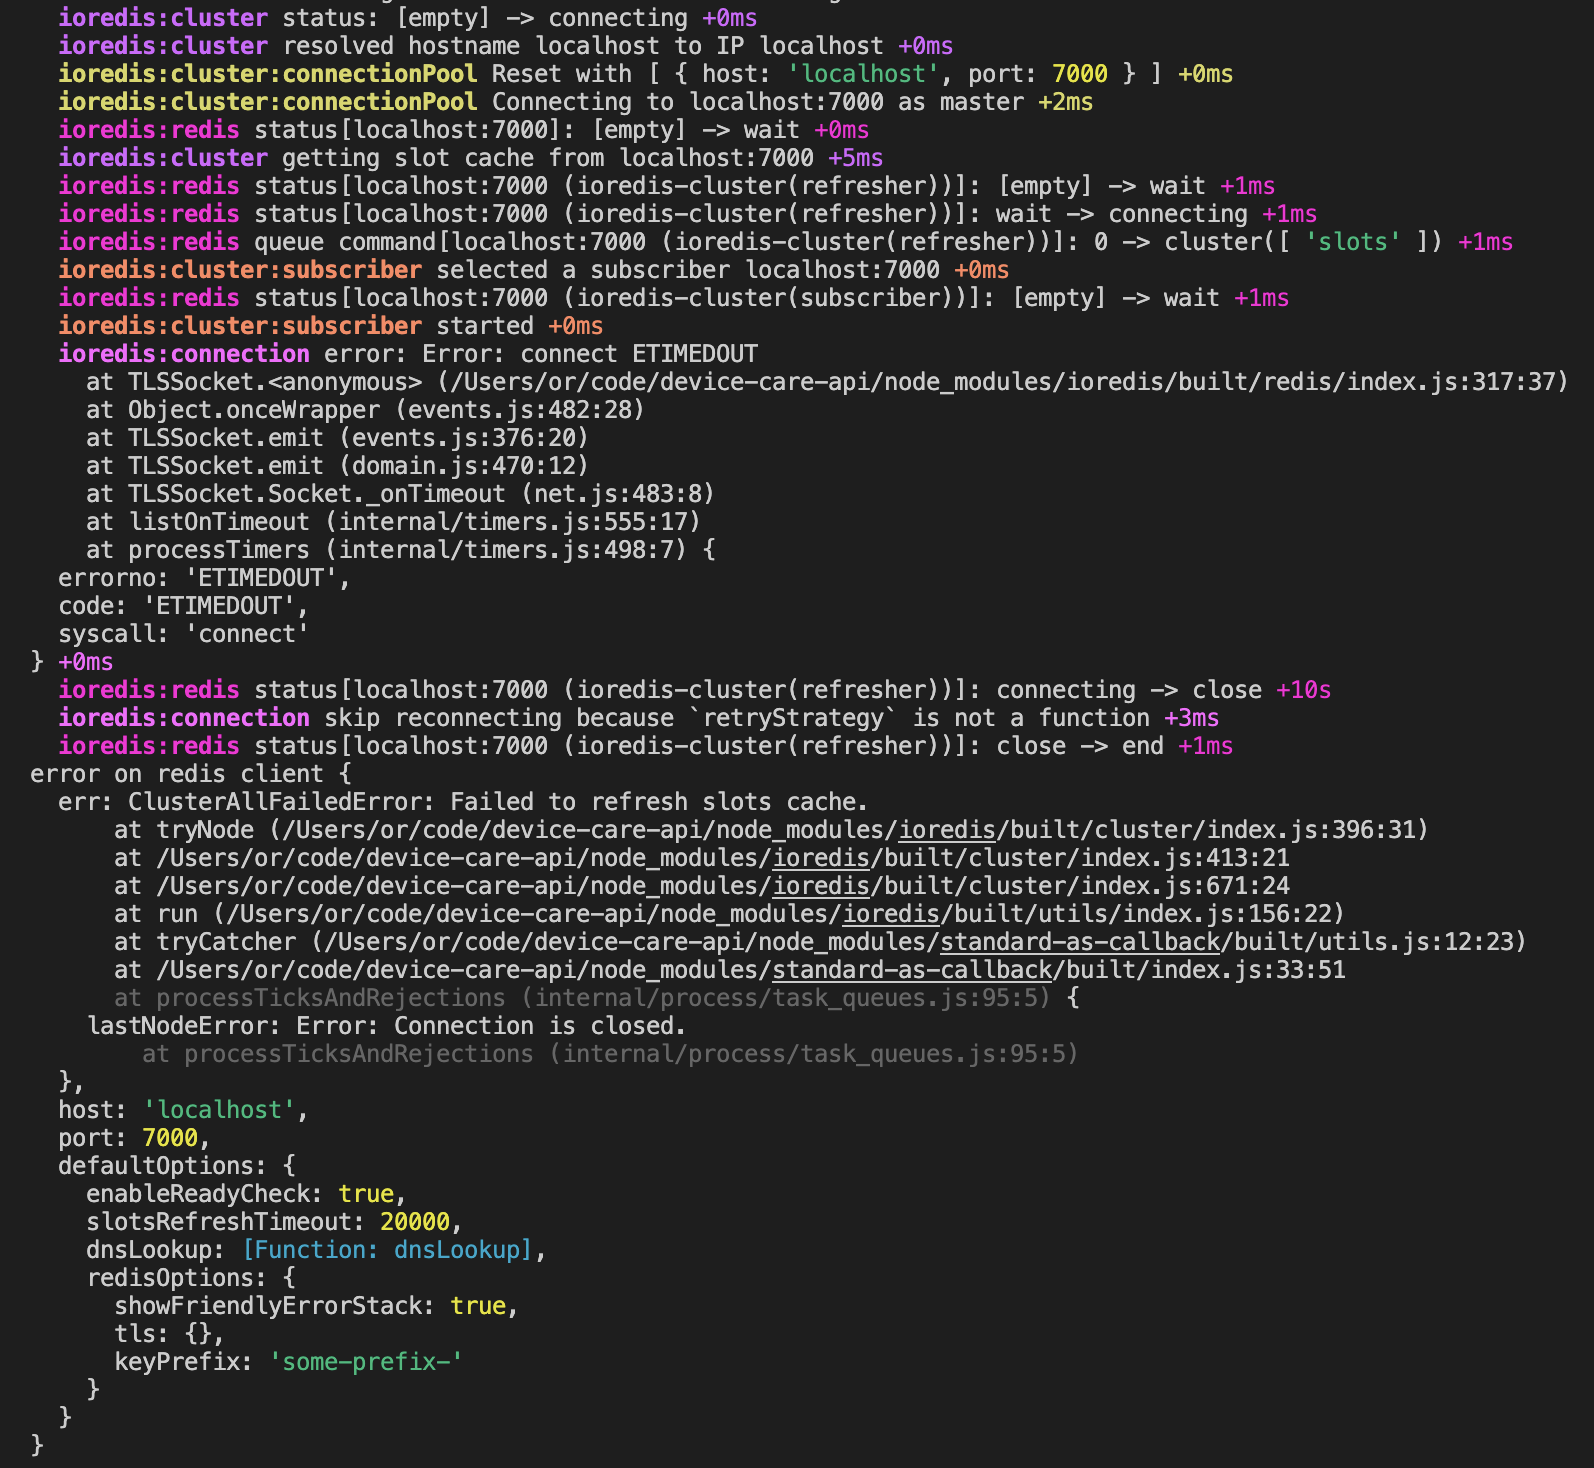Image resolution: width=1594 pixels, height=1468 pixels.
Task: Click underlined ioredis in index.js:413:21 line
Action: (821, 858)
